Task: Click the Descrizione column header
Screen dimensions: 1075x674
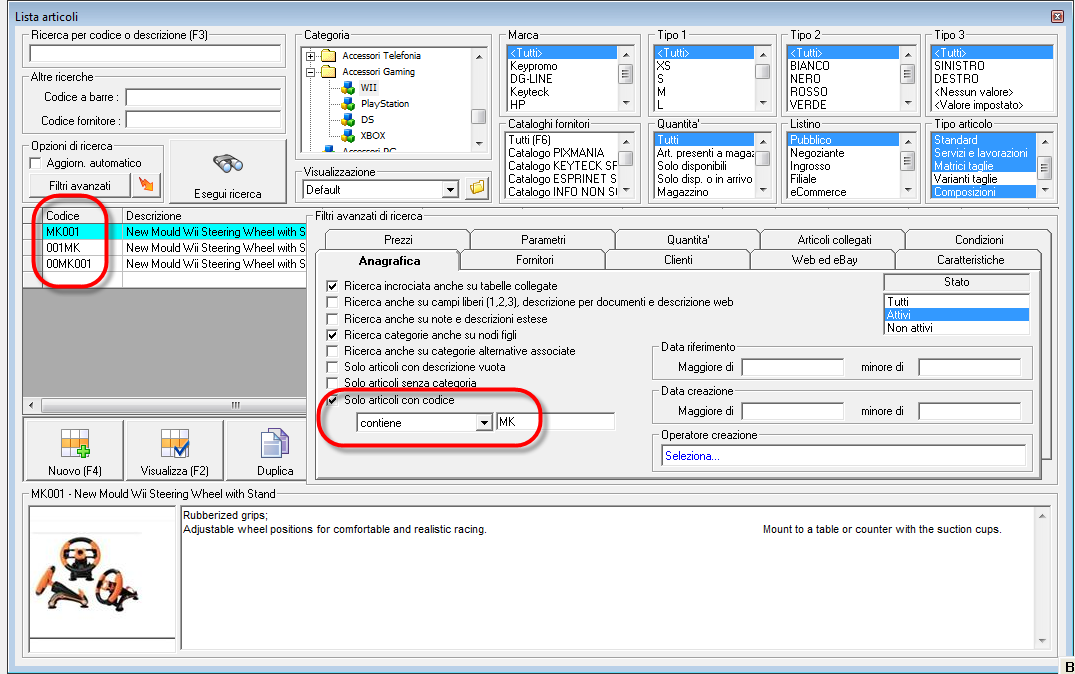Action: point(215,215)
